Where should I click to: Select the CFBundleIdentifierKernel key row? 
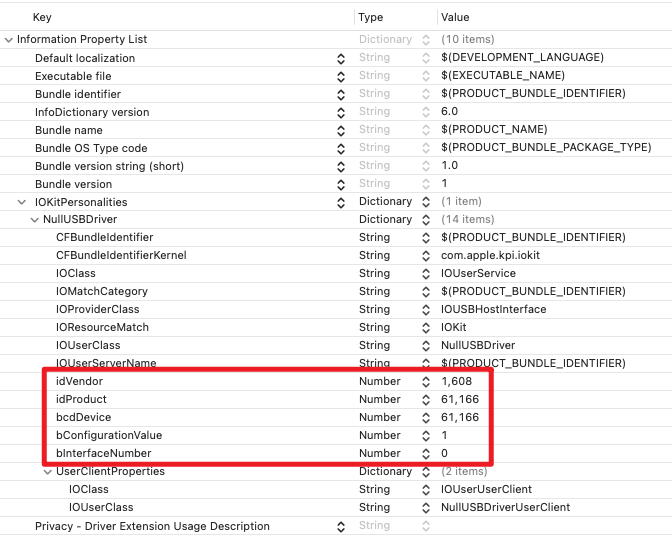point(121,255)
